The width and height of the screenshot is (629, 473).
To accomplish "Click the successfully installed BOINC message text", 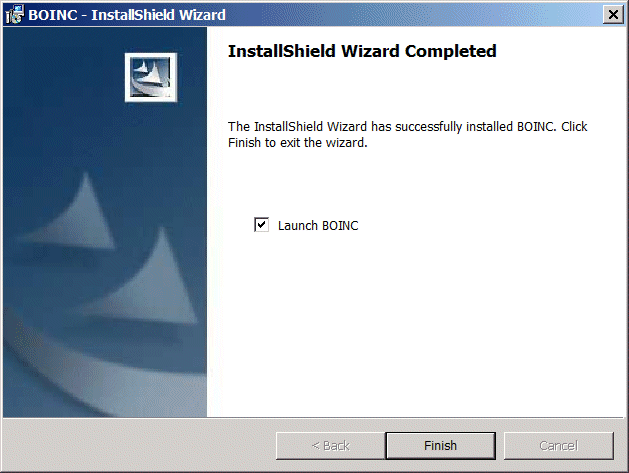I will click(408, 134).
